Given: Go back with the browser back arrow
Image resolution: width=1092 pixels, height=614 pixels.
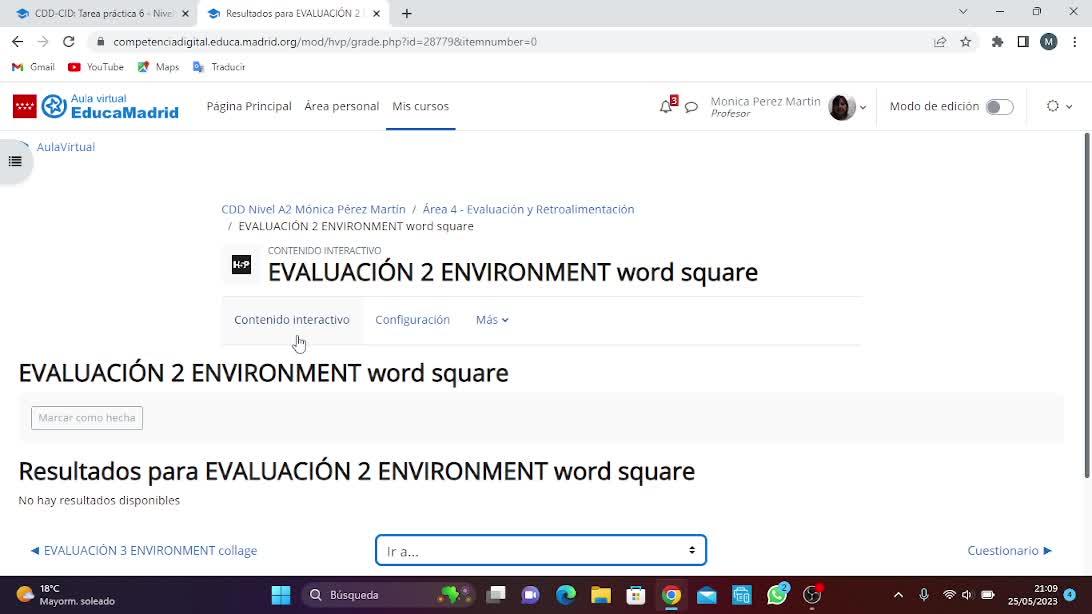Looking at the screenshot, I should coord(17,42).
